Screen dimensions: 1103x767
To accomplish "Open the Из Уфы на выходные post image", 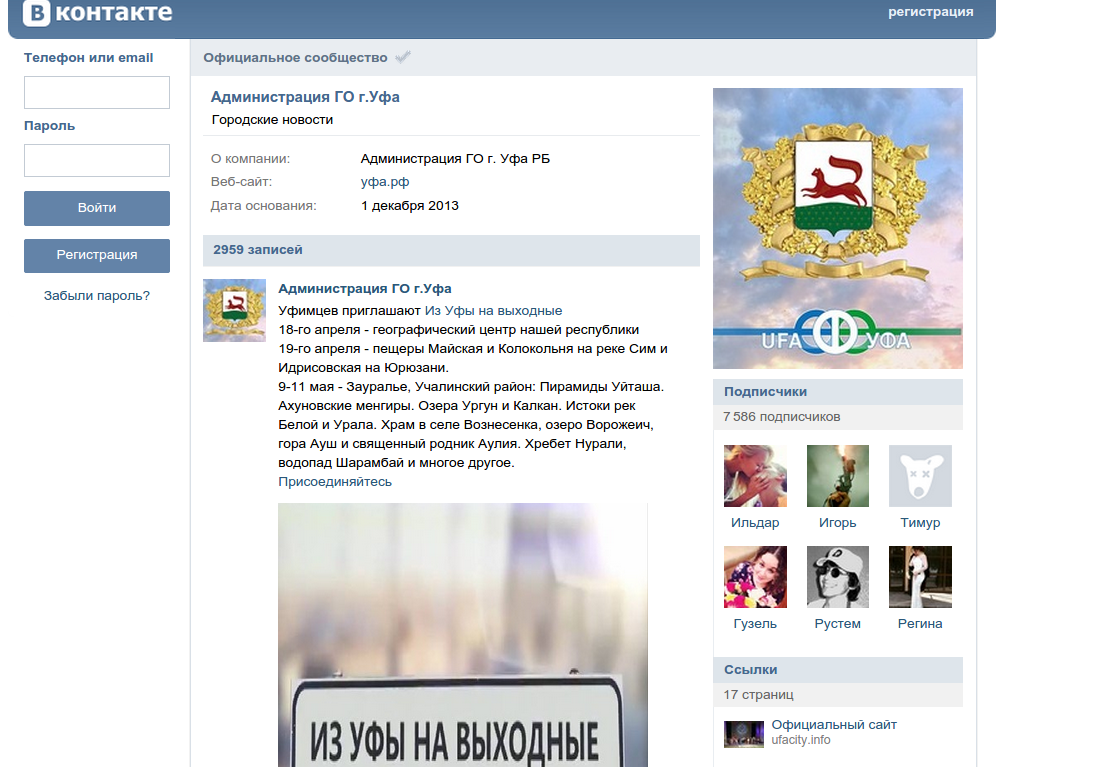I will (463, 635).
